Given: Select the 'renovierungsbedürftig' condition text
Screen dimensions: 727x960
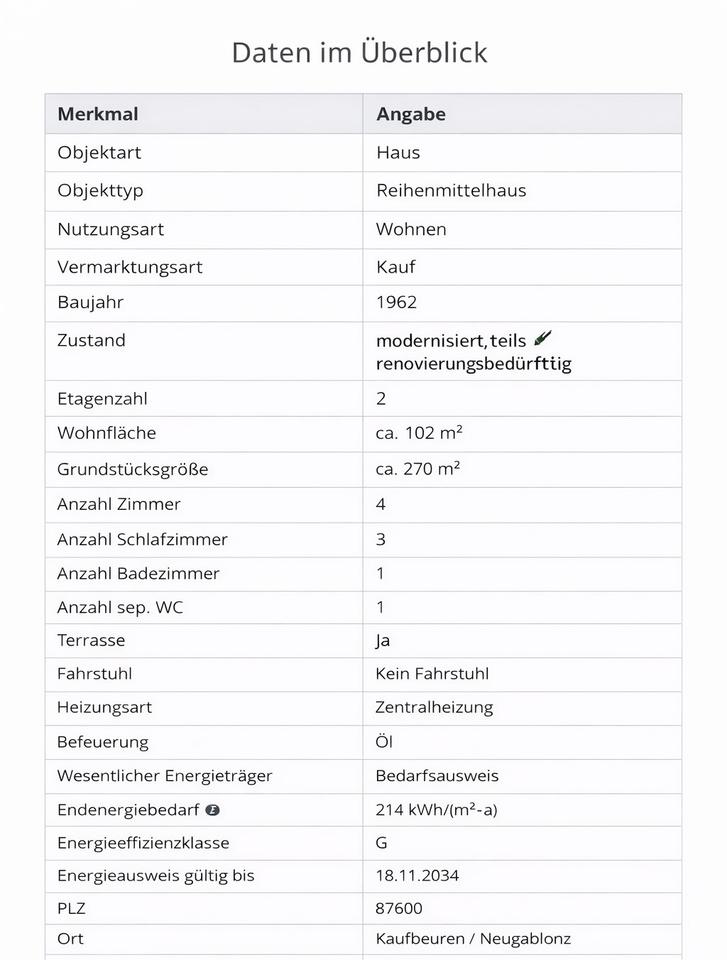Looking at the screenshot, I should [473, 363].
